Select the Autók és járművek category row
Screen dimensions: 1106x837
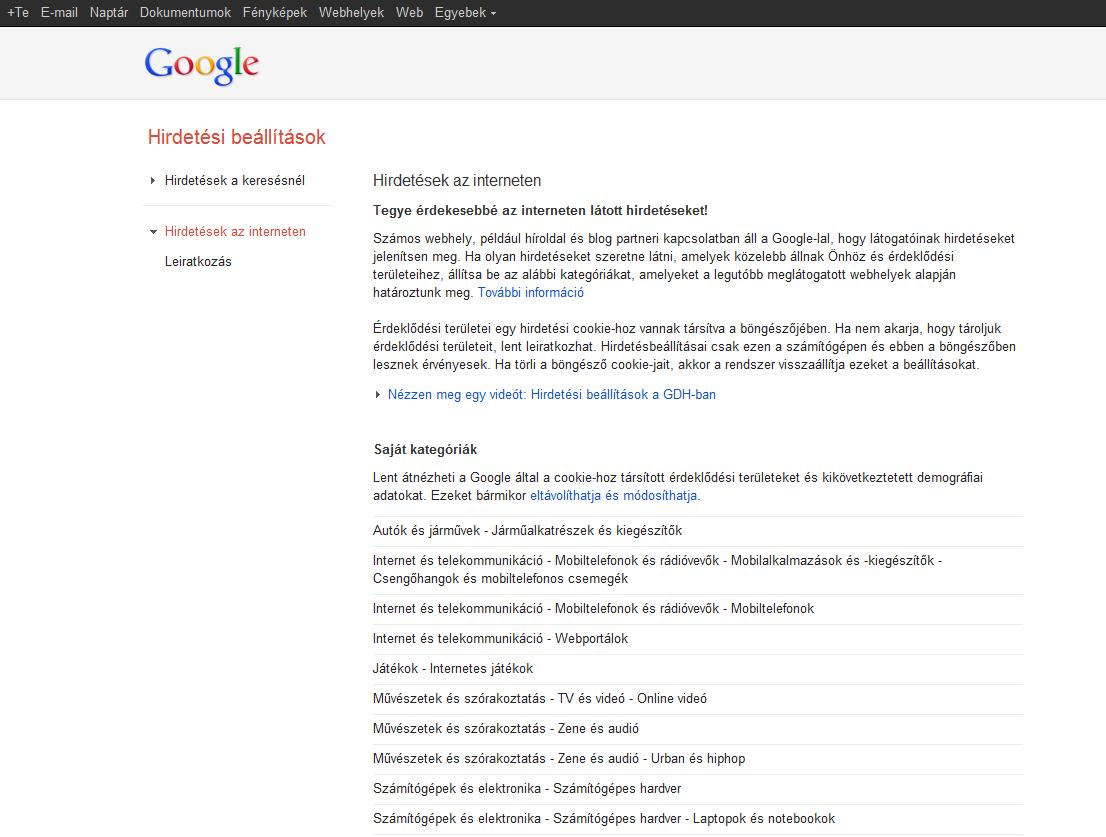[x=698, y=531]
